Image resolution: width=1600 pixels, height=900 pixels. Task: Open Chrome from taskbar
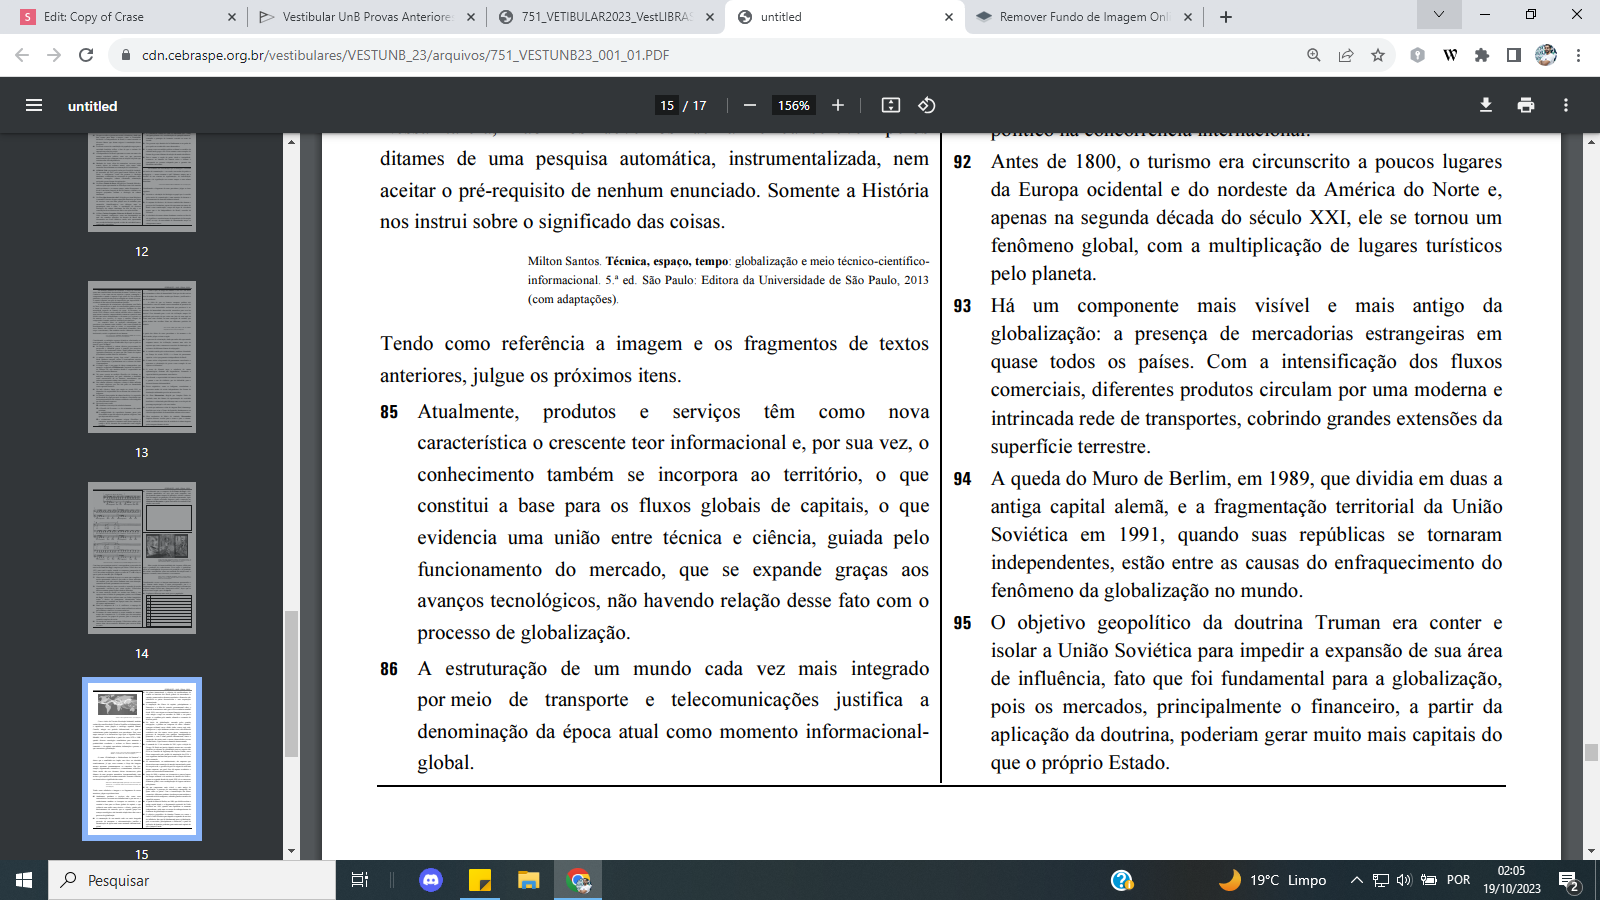tap(579, 880)
